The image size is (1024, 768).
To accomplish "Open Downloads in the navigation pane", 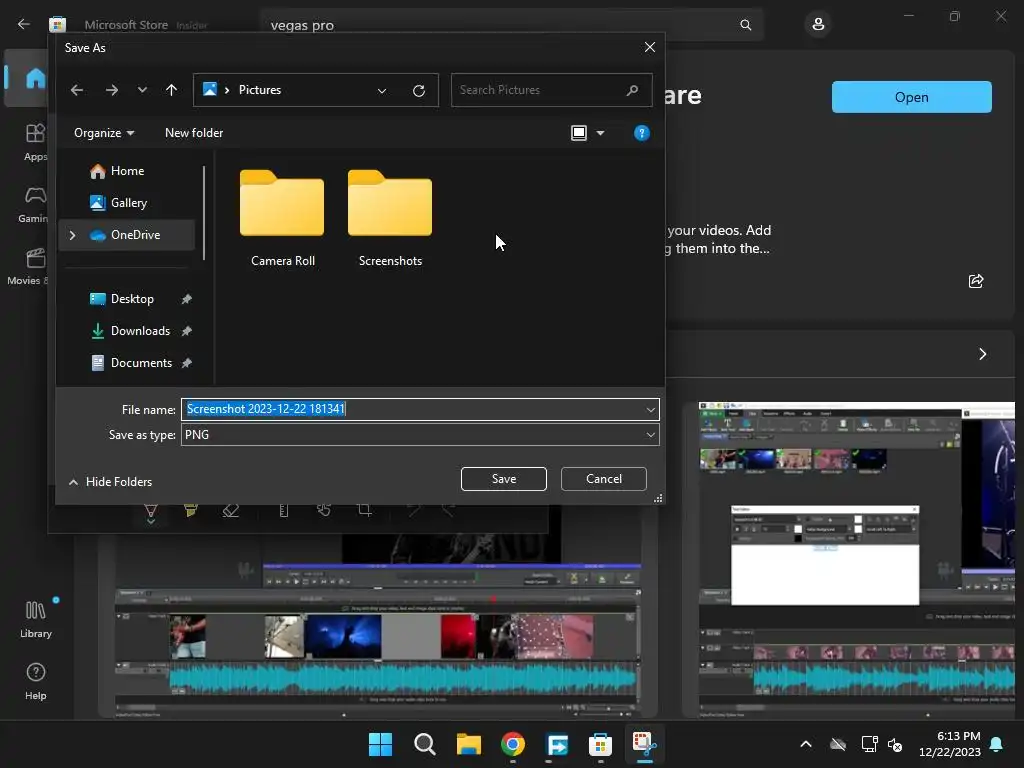I will [140, 331].
